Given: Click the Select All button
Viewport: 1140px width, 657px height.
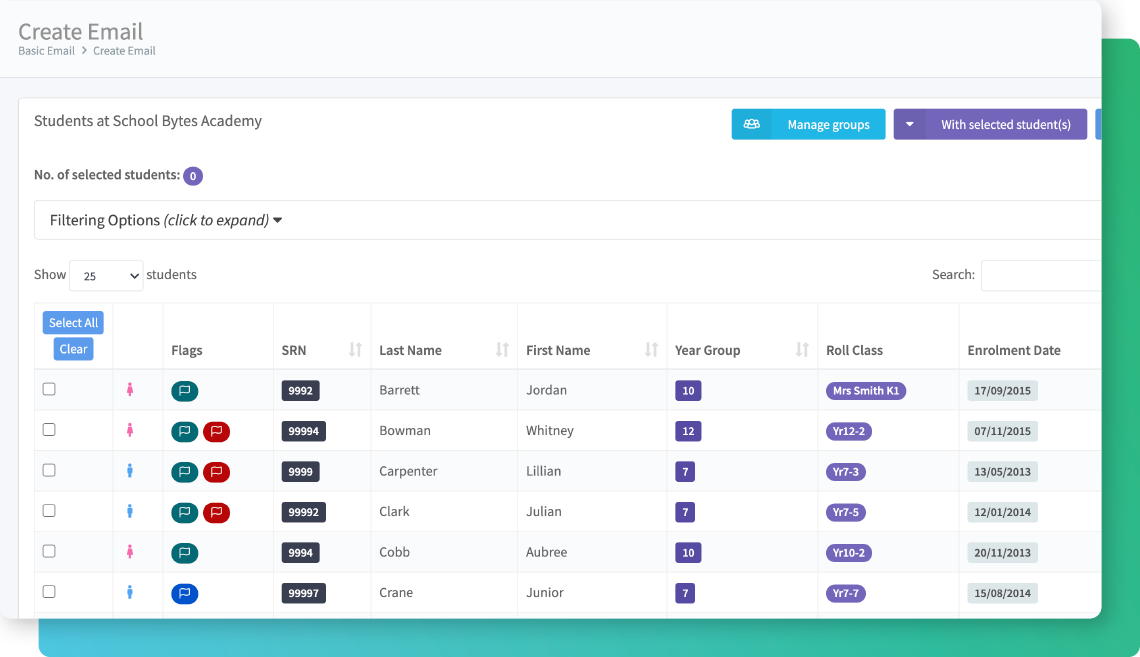Looking at the screenshot, I should pyautogui.click(x=73, y=323).
